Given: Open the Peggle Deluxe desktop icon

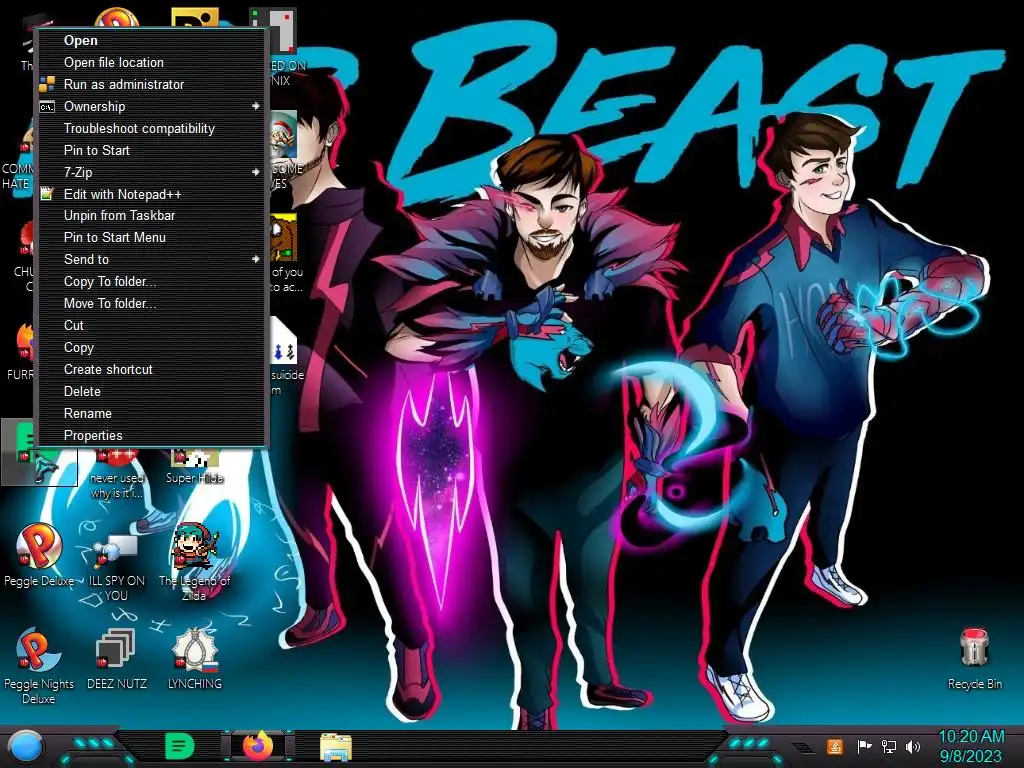Looking at the screenshot, I should click(39, 555).
